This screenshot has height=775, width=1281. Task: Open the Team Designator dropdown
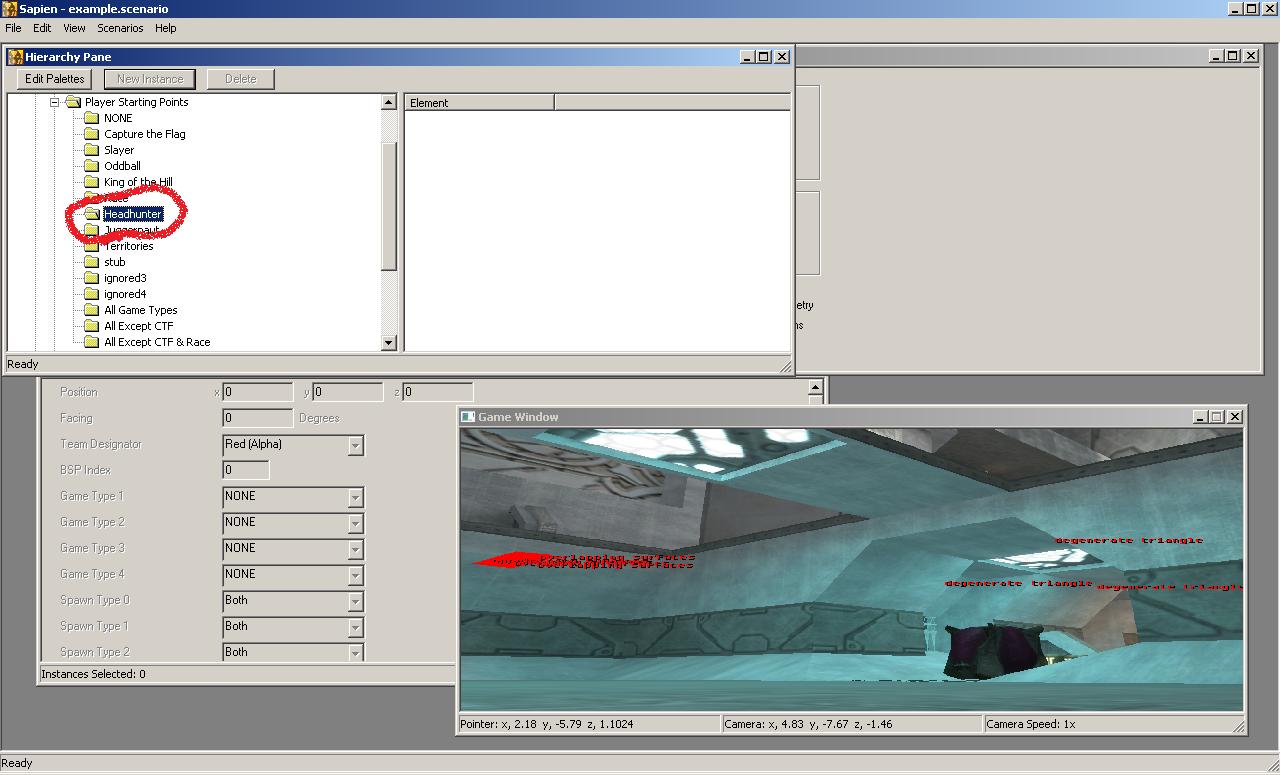(x=355, y=446)
